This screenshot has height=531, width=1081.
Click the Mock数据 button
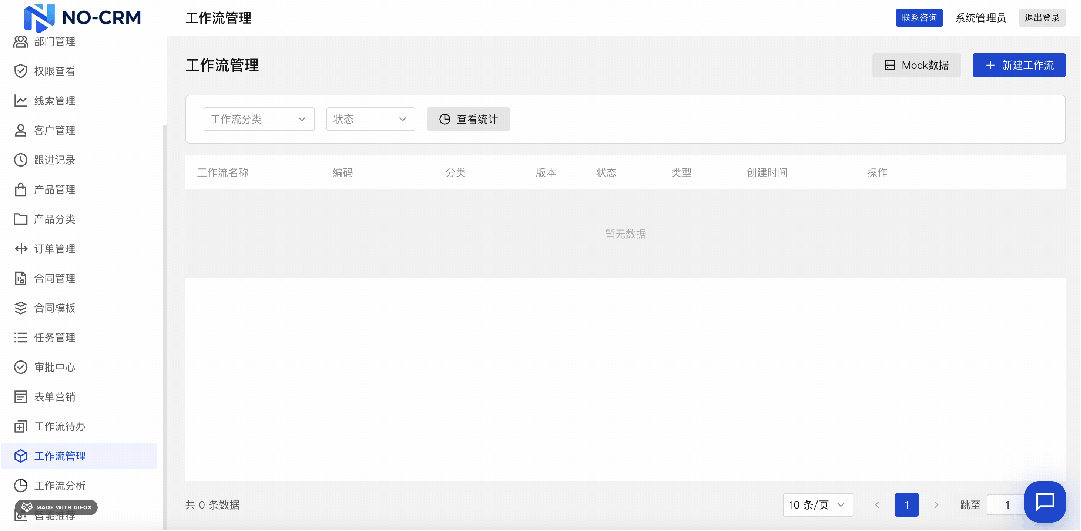coord(916,66)
